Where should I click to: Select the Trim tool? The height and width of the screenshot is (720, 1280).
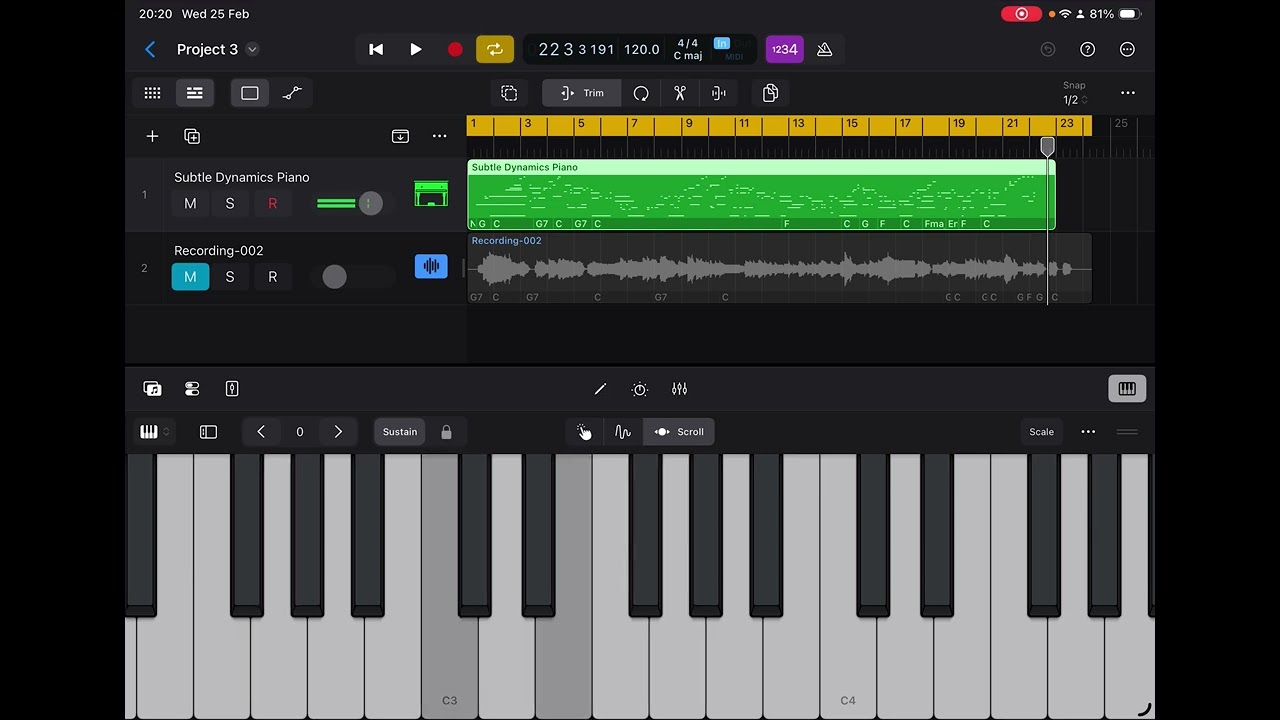582,93
